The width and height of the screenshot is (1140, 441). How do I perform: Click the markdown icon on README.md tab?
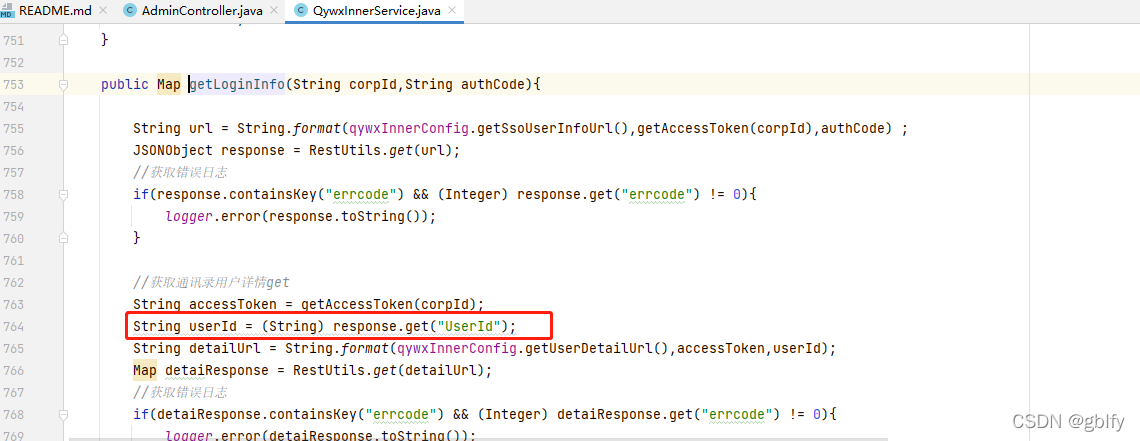tap(7, 11)
